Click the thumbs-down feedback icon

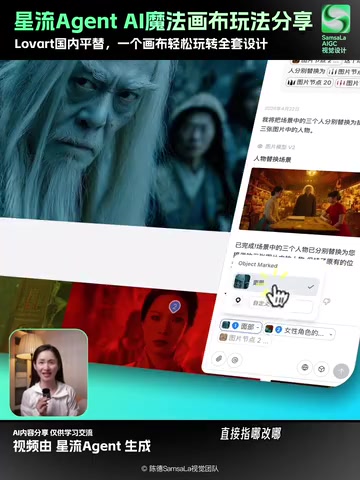click(327, 301)
